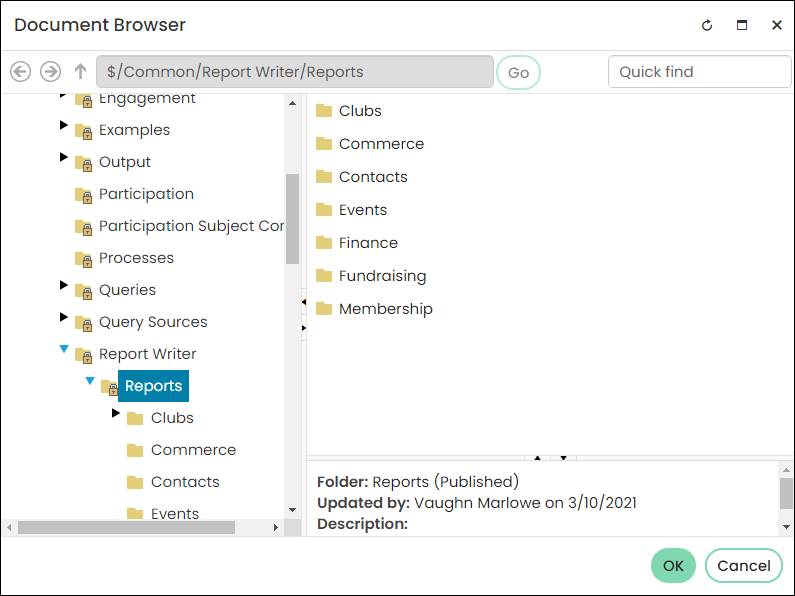Click the path field $/Common/Report Writer/Reports
Viewport: 795px width, 596px height.
(295, 71)
